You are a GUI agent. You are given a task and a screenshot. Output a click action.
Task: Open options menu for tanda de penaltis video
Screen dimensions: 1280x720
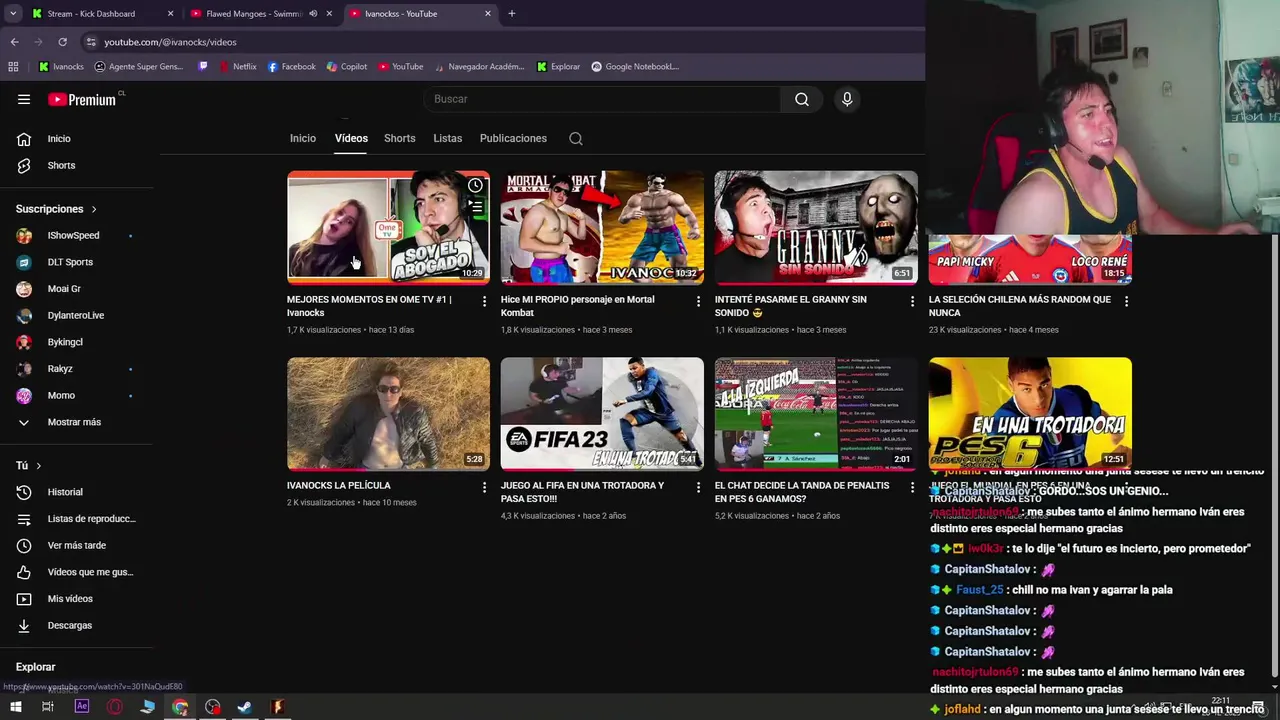click(912, 487)
